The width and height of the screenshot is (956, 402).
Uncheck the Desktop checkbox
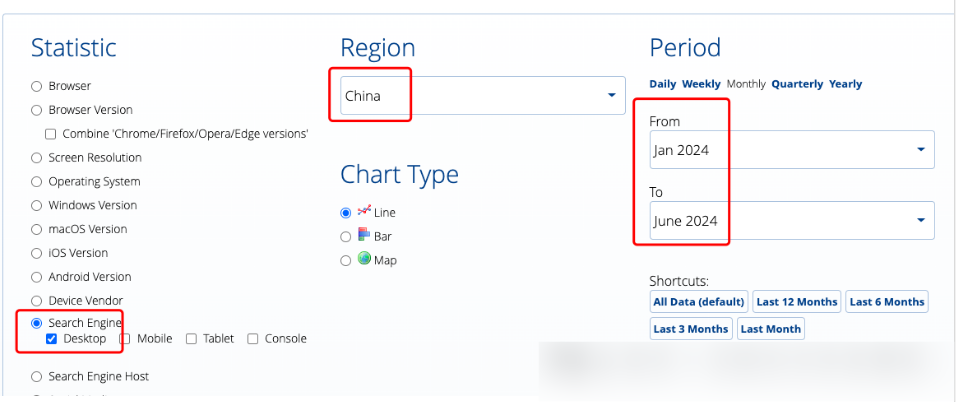tap(52, 339)
